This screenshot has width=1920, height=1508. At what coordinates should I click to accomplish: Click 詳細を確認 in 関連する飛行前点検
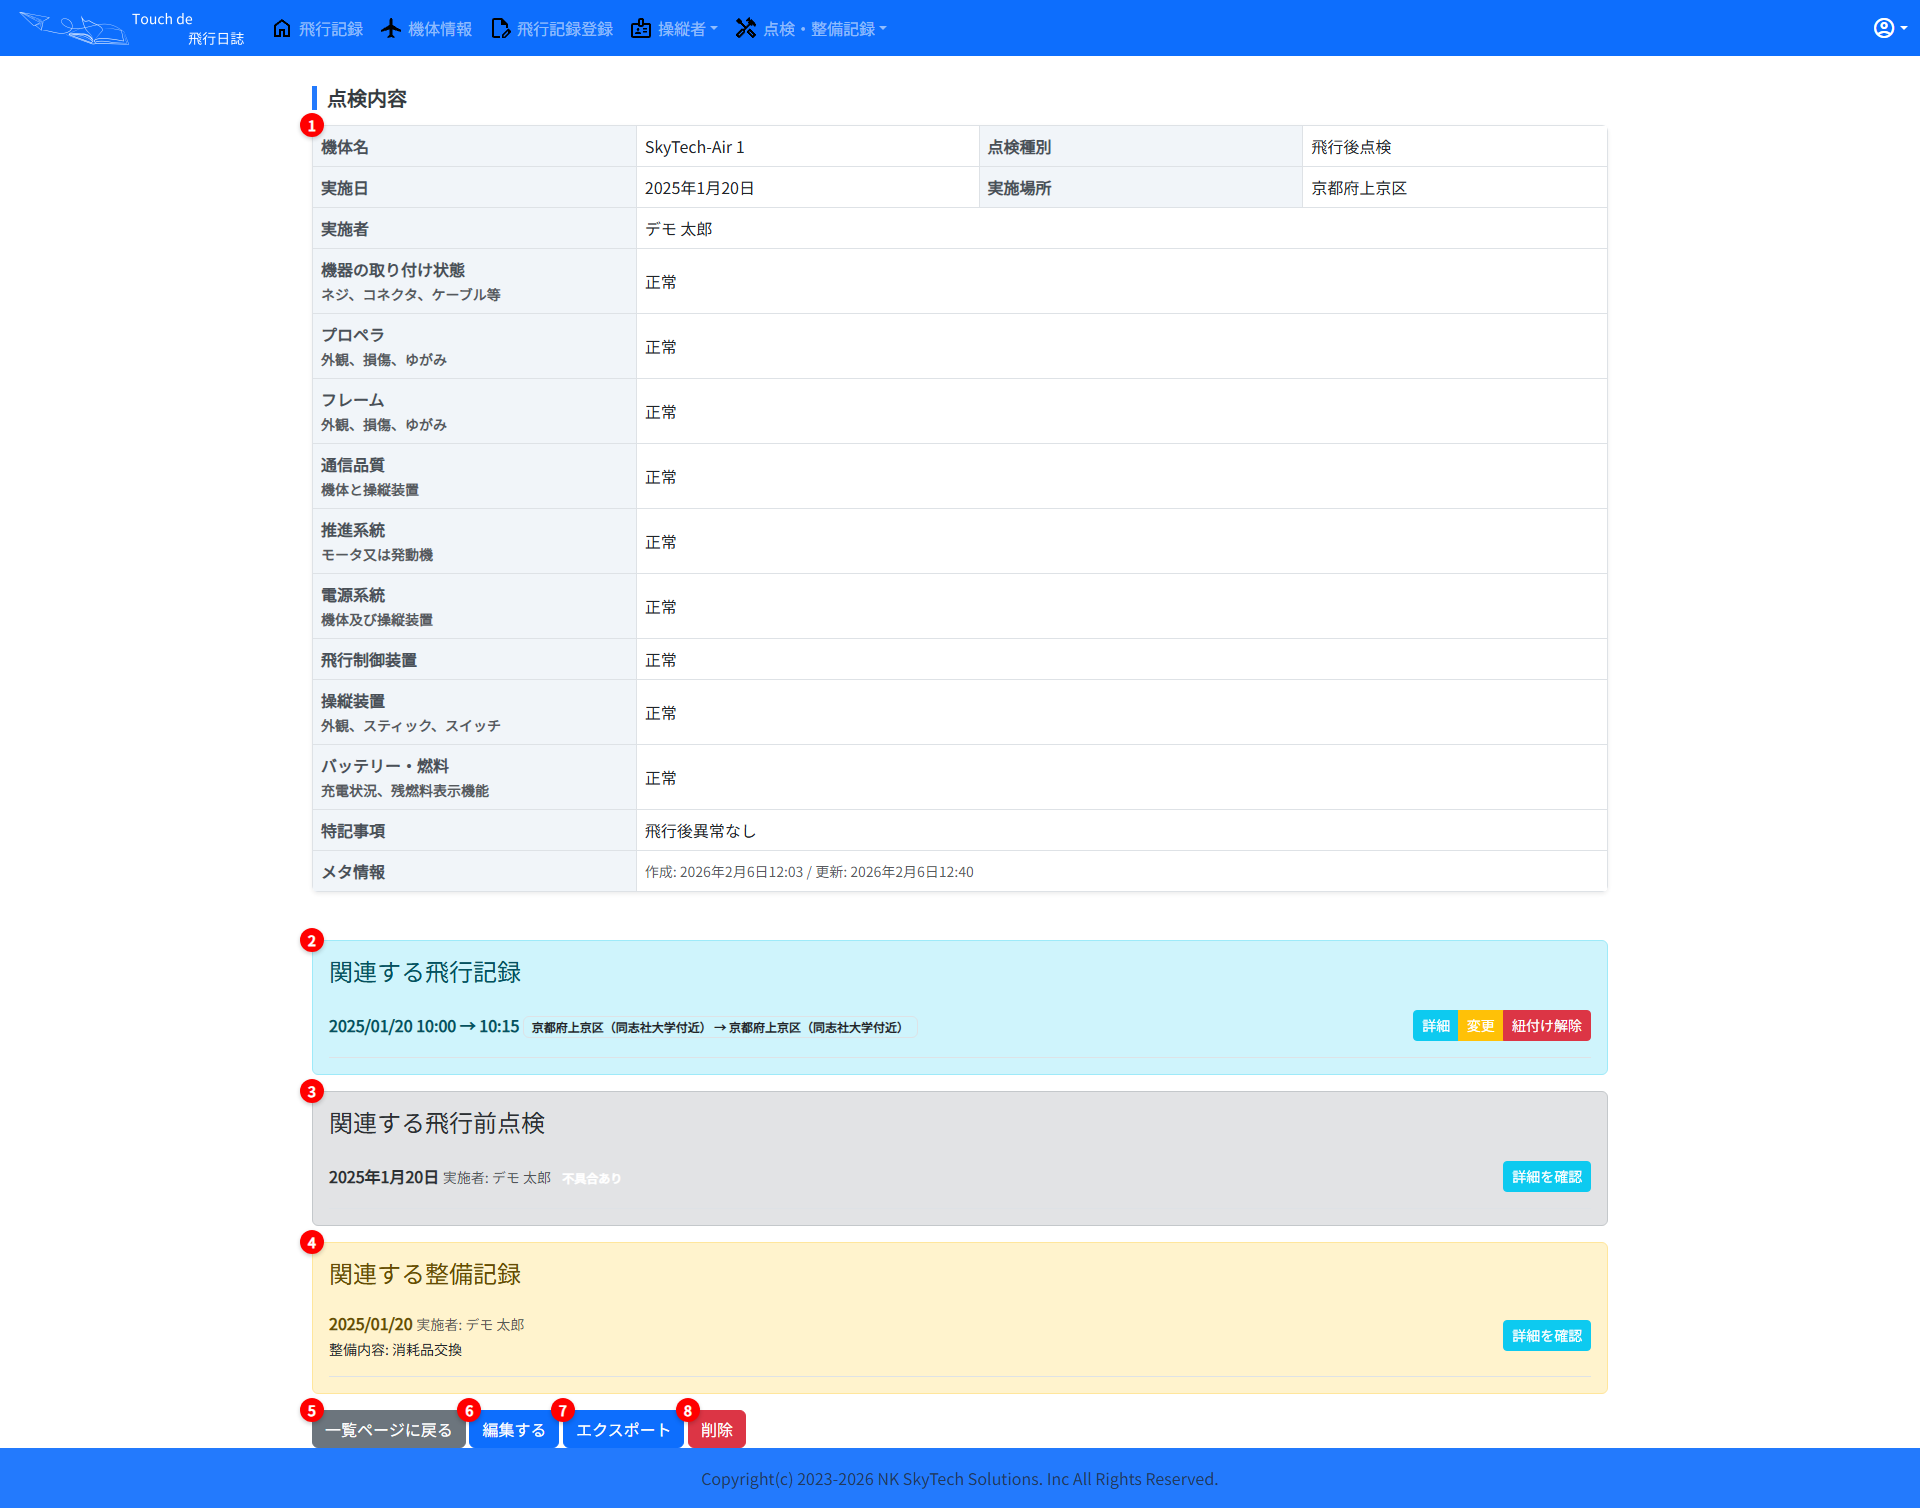pos(1546,1177)
